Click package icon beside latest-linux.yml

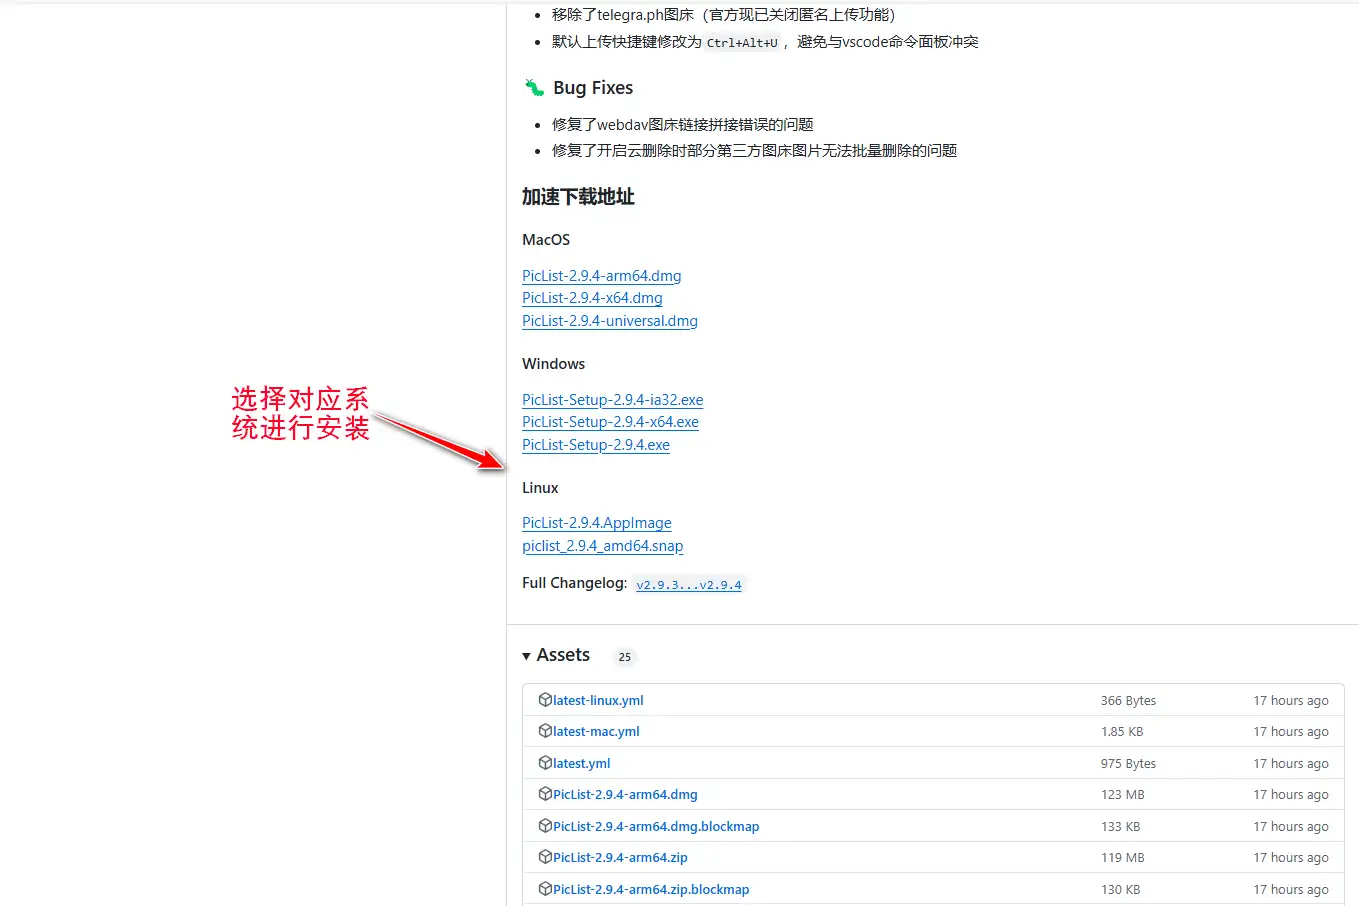[x=545, y=700]
